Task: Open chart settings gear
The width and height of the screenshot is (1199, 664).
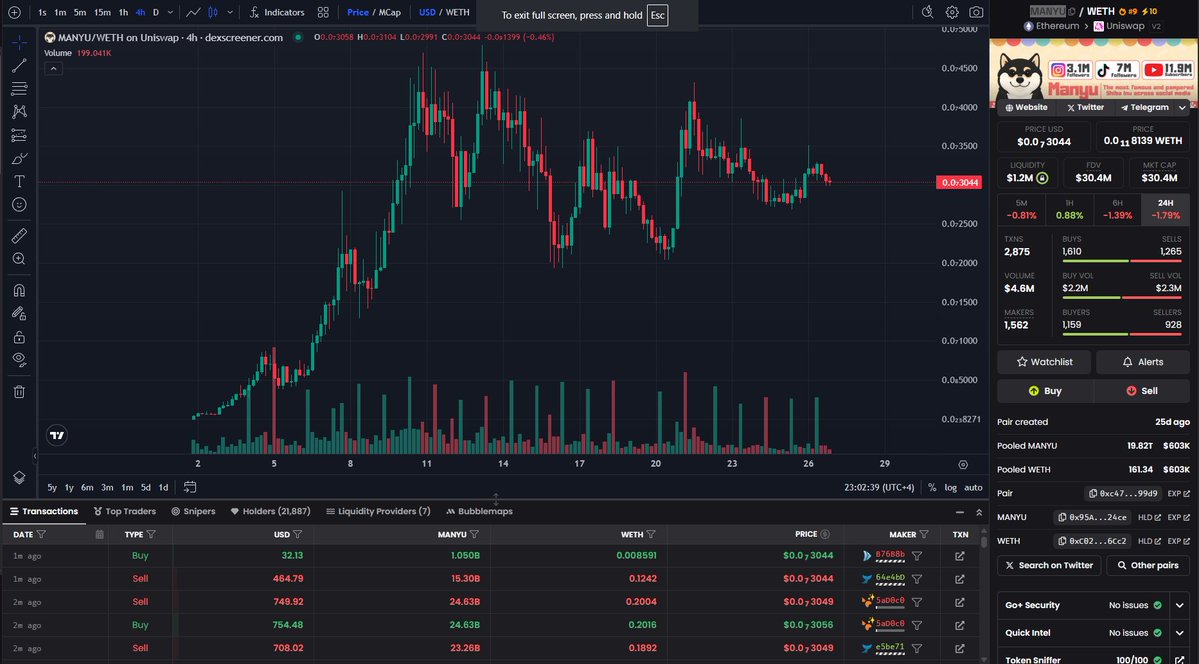Action: (952, 12)
